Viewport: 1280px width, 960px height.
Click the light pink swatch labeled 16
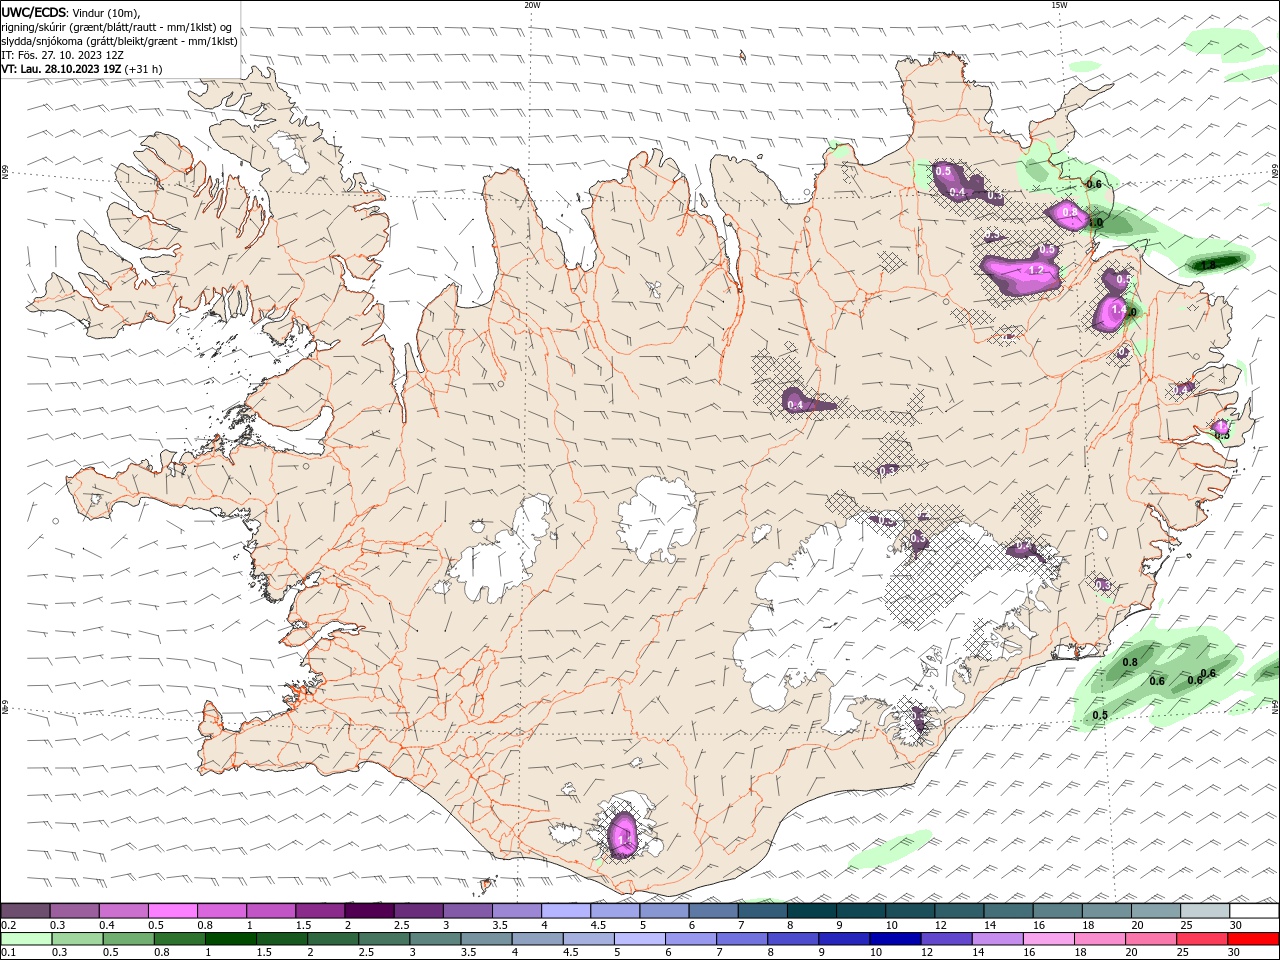1048,939
